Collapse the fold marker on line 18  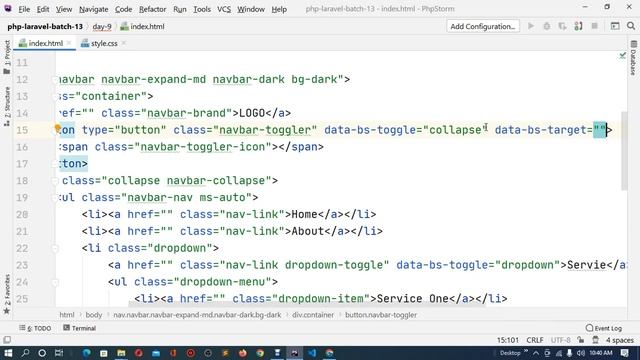pyautogui.click(x=55, y=181)
